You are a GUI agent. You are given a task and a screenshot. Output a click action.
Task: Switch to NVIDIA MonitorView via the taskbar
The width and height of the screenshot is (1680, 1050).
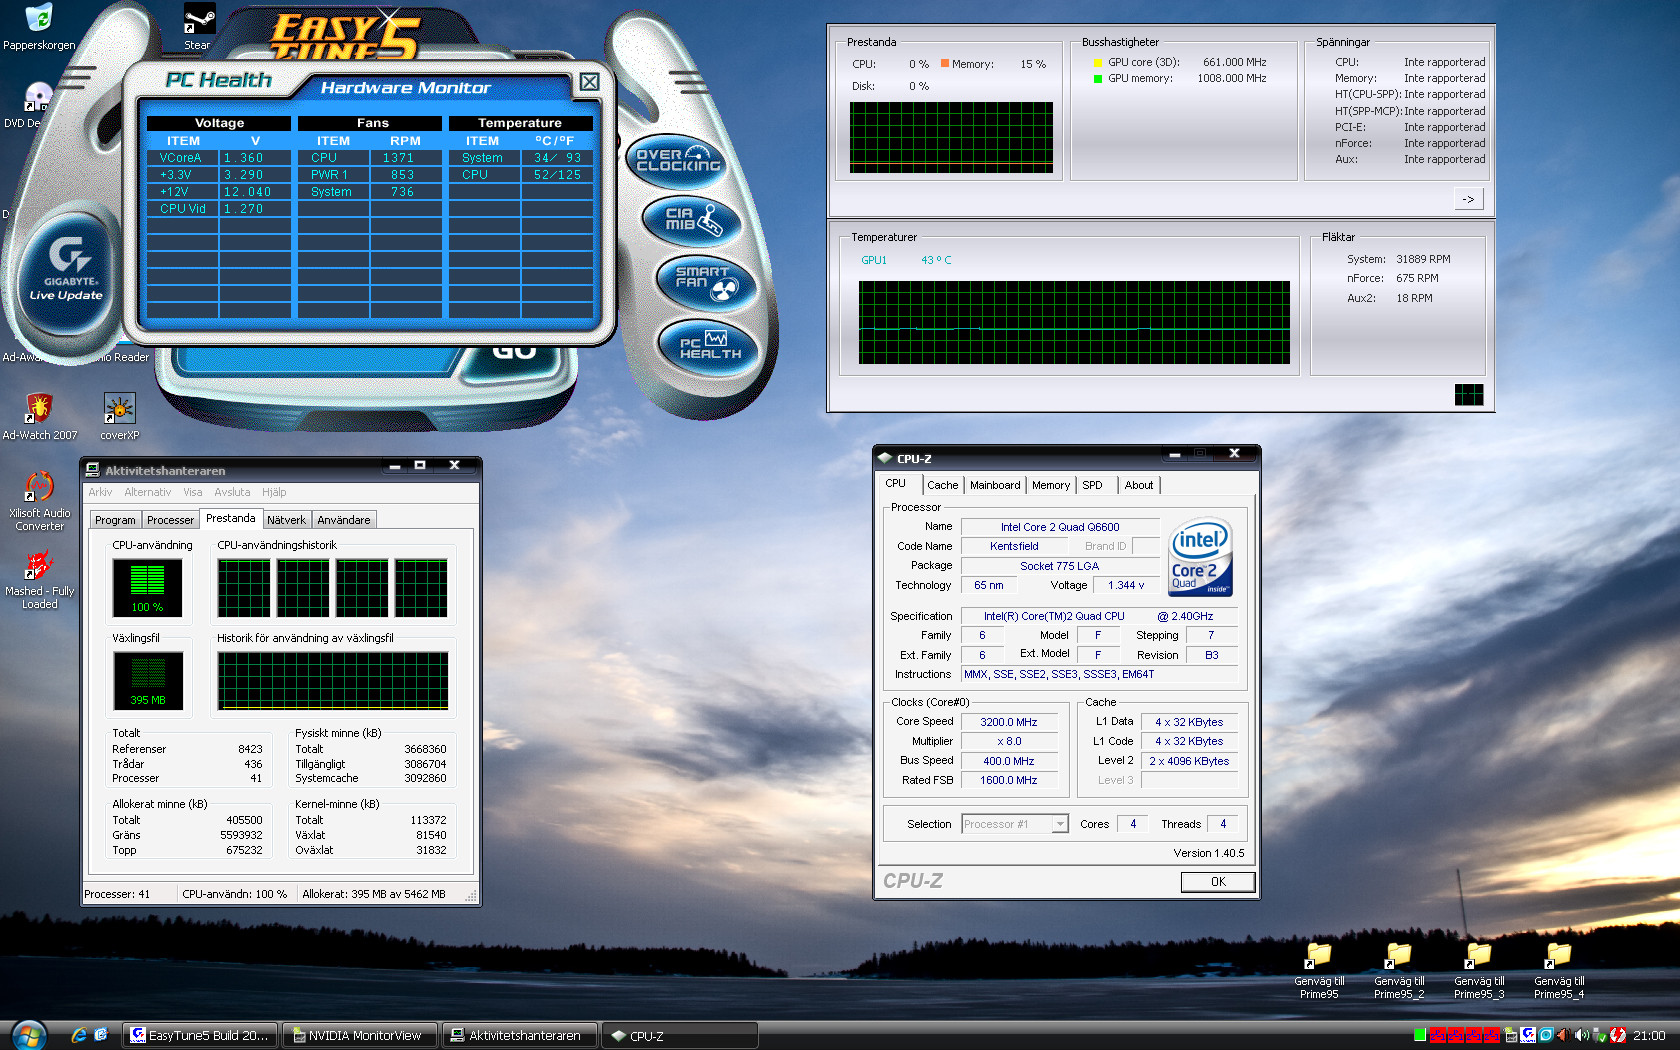click(359, 1036)
